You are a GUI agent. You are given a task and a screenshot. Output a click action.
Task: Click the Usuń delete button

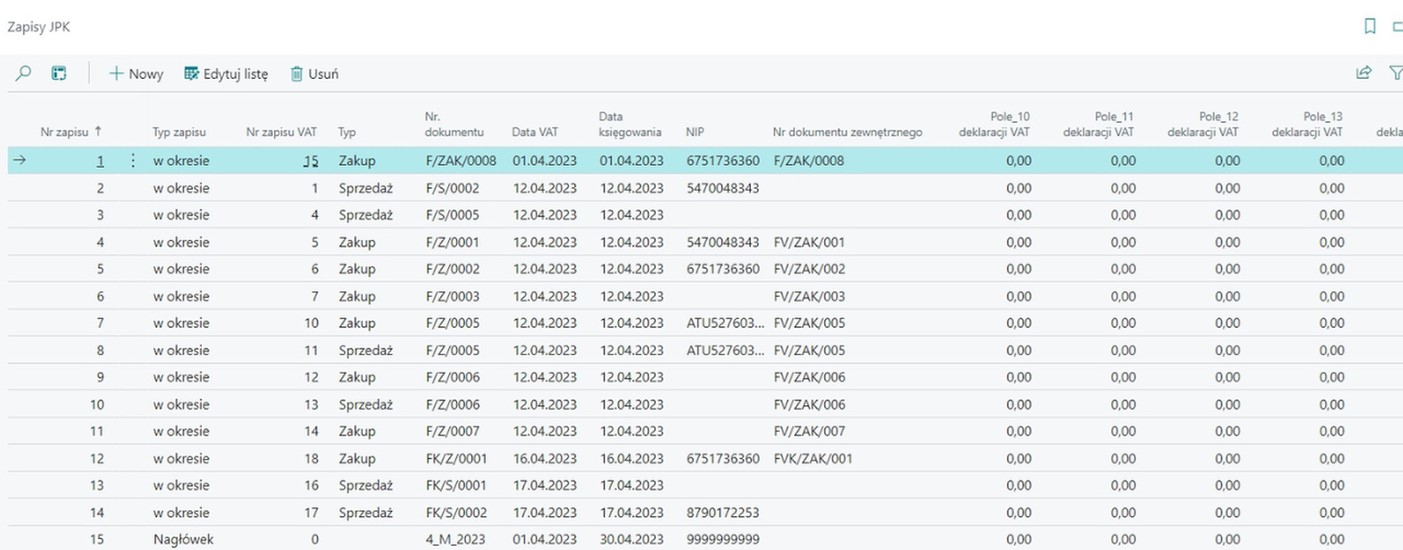(314, 74)
